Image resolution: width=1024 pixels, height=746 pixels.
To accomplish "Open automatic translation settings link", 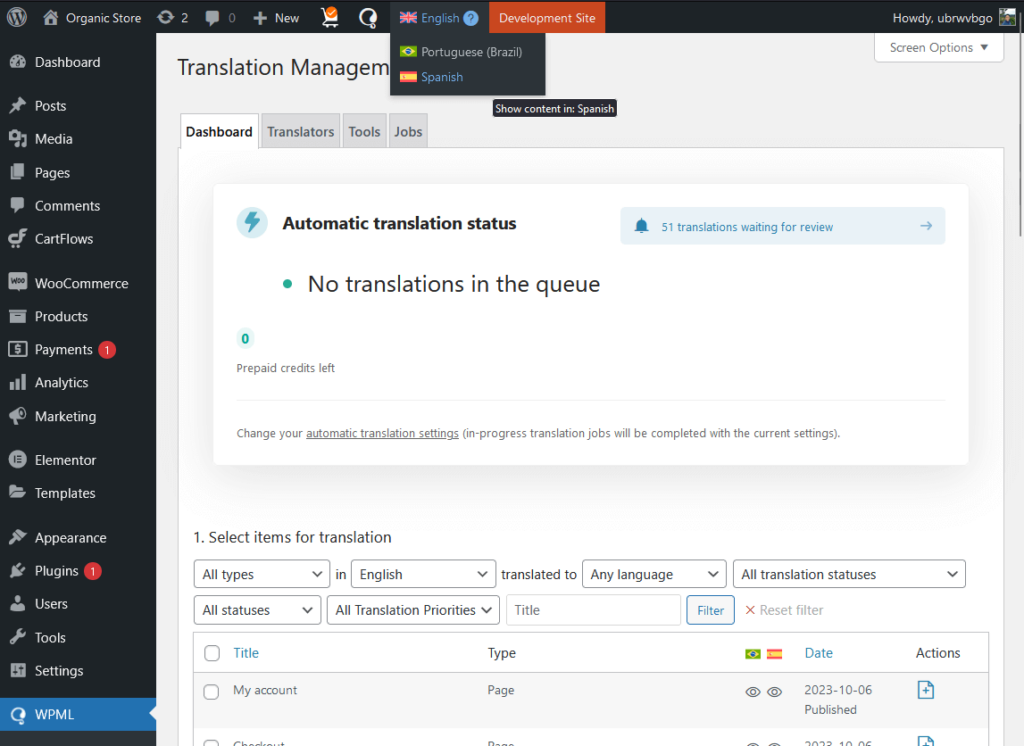I will pyautogui.click(x=382, y=433).
